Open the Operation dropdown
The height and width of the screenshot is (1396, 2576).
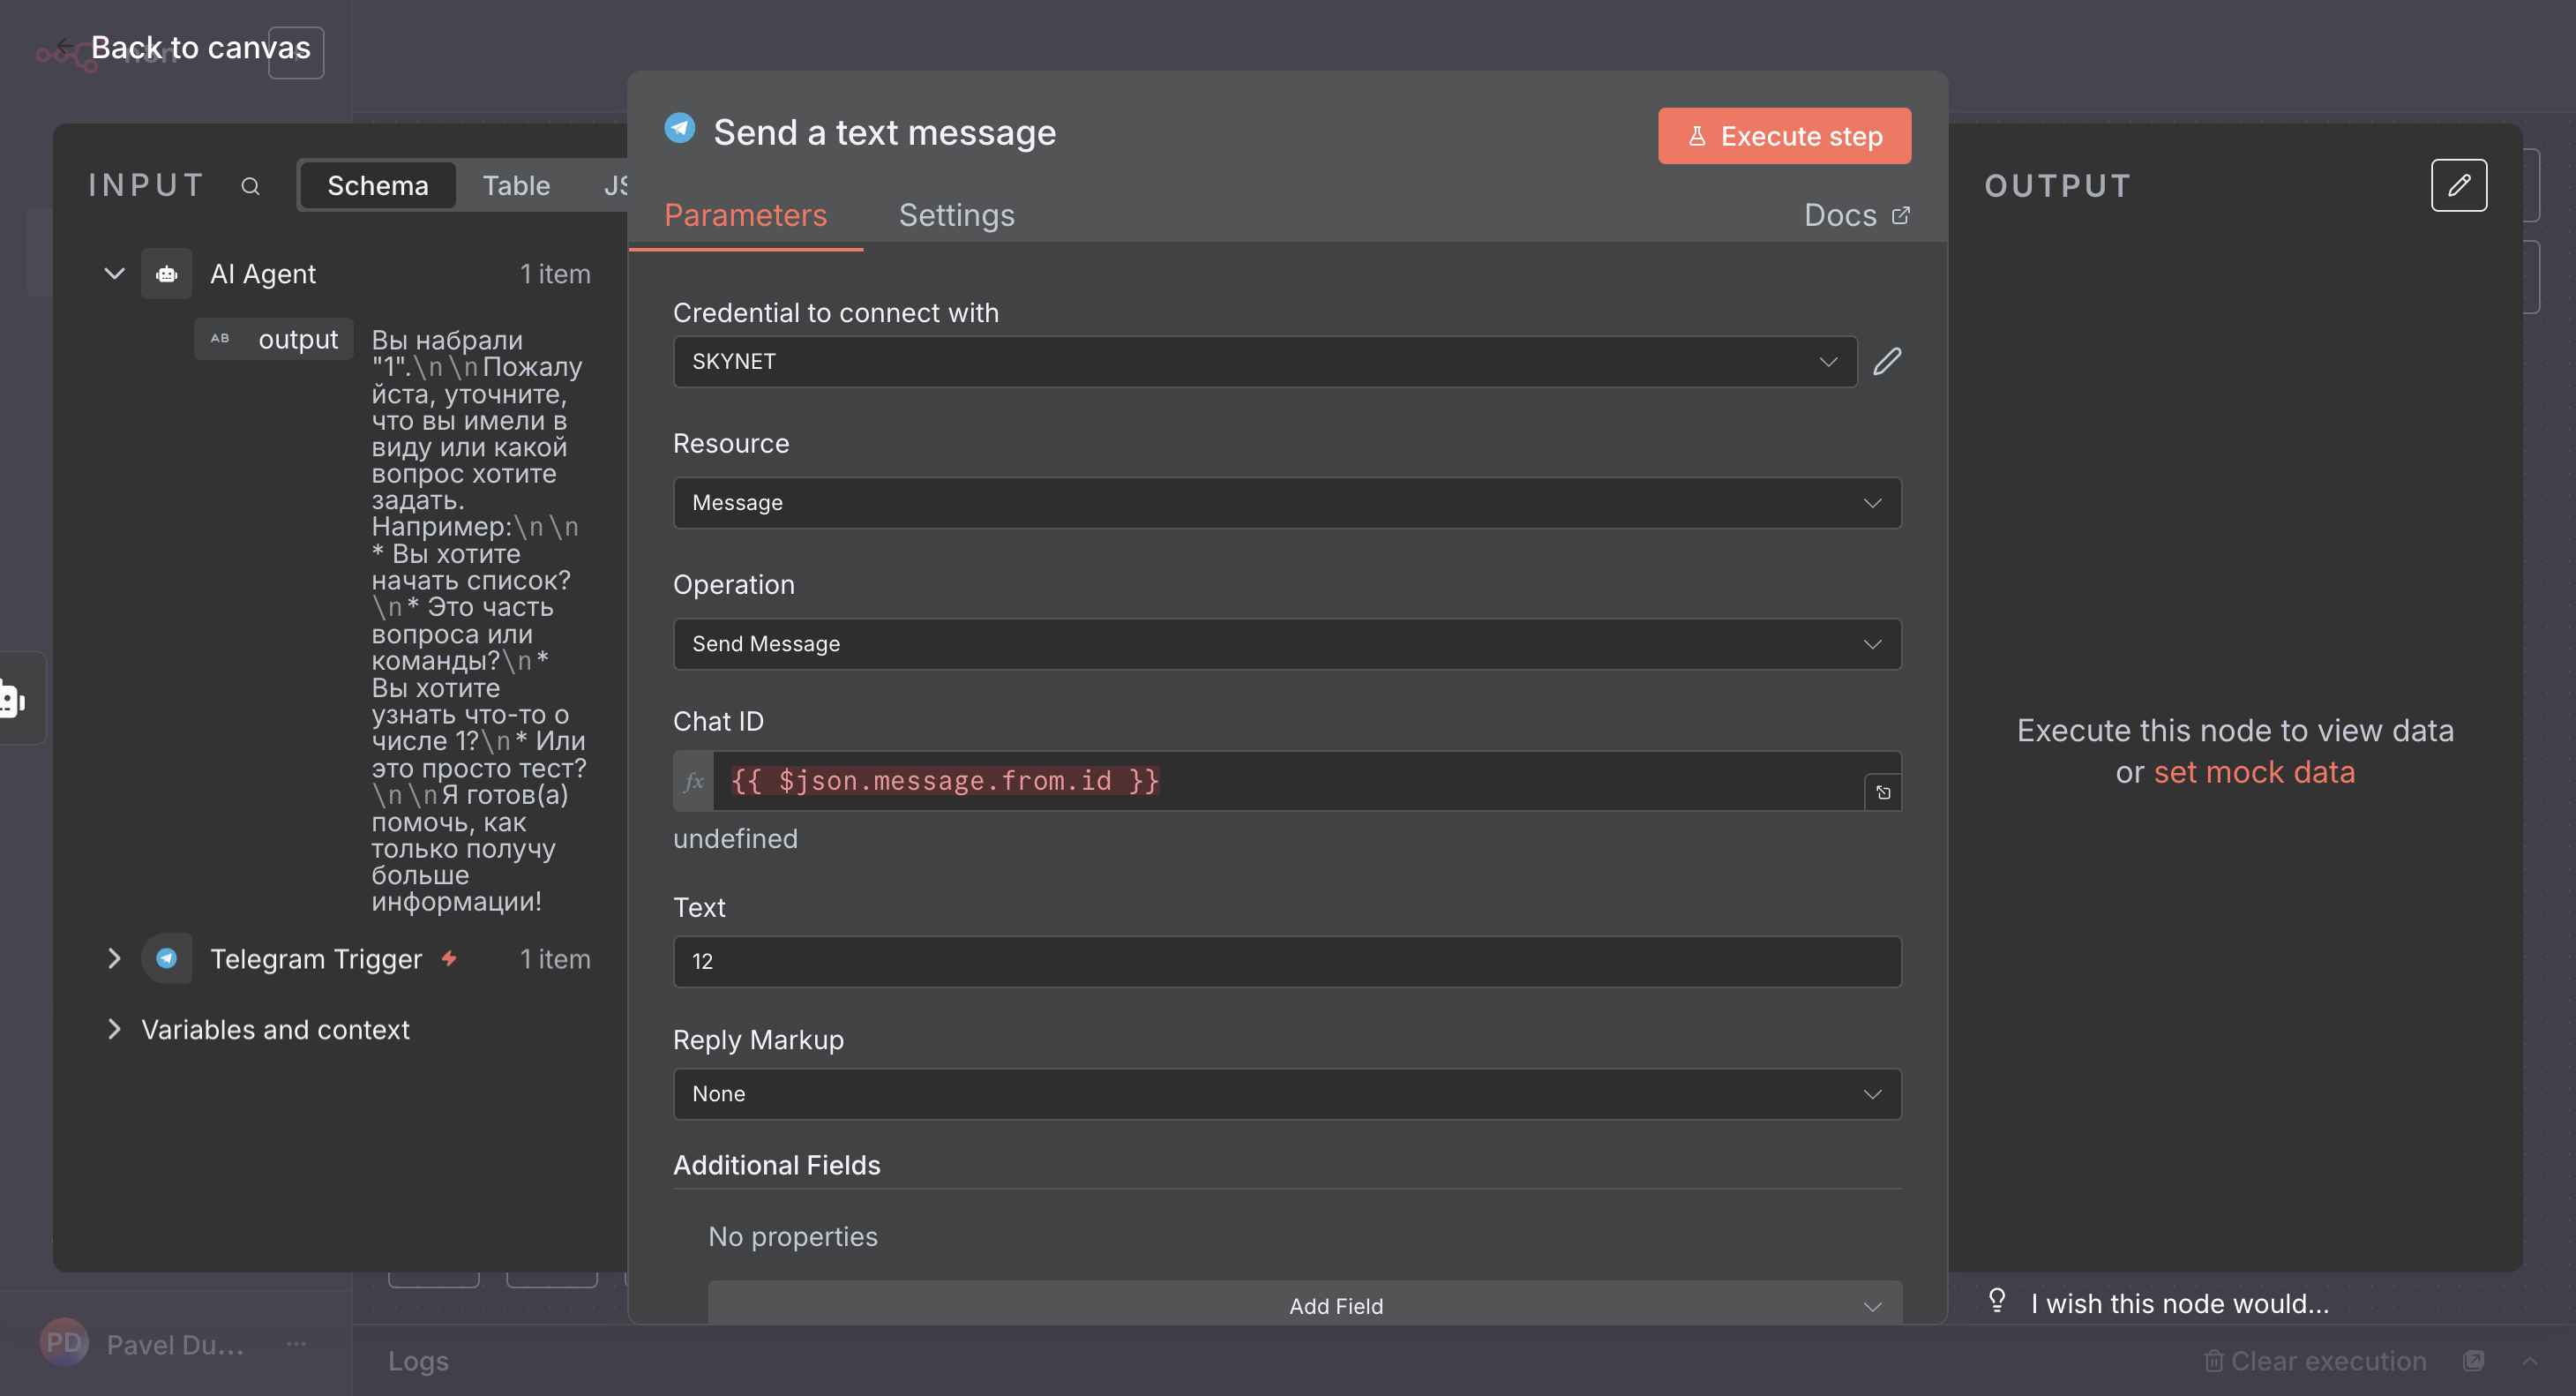coord(1286,644)
